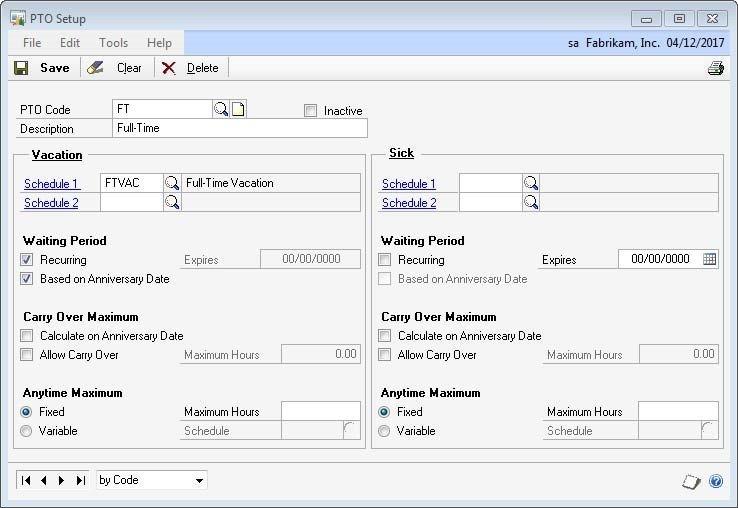Open the Sick Expires calendar picker
This screenshot has height=508, width=738.
coord(709,259)
